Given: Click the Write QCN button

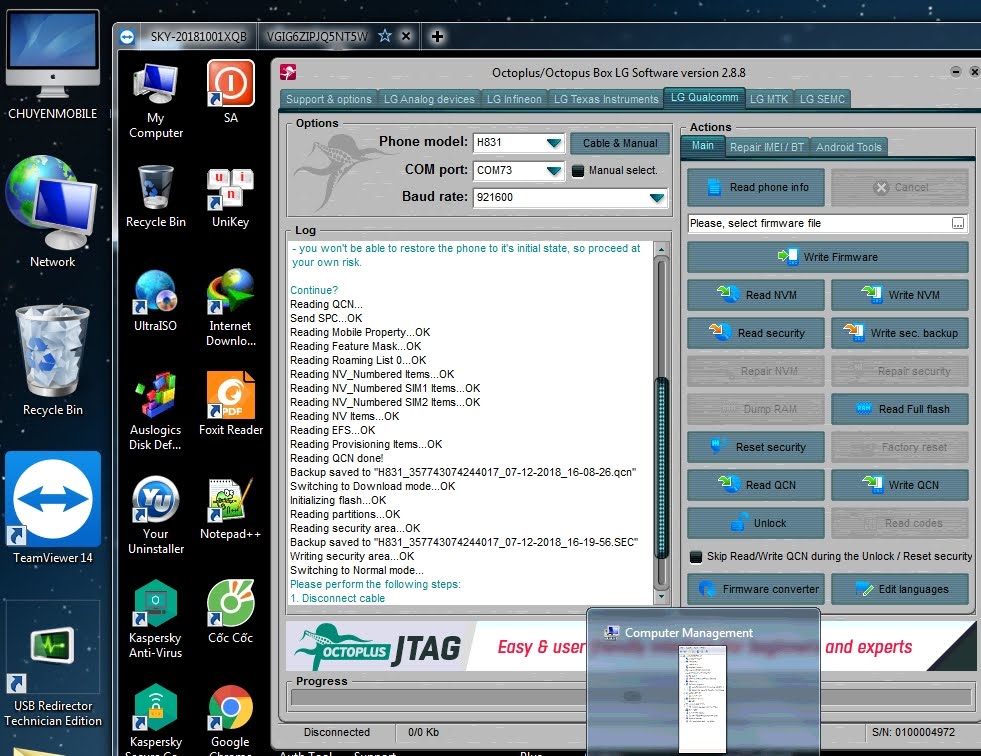Looking at the screenshot, I should pyautogui.click(x=900, y=485).
